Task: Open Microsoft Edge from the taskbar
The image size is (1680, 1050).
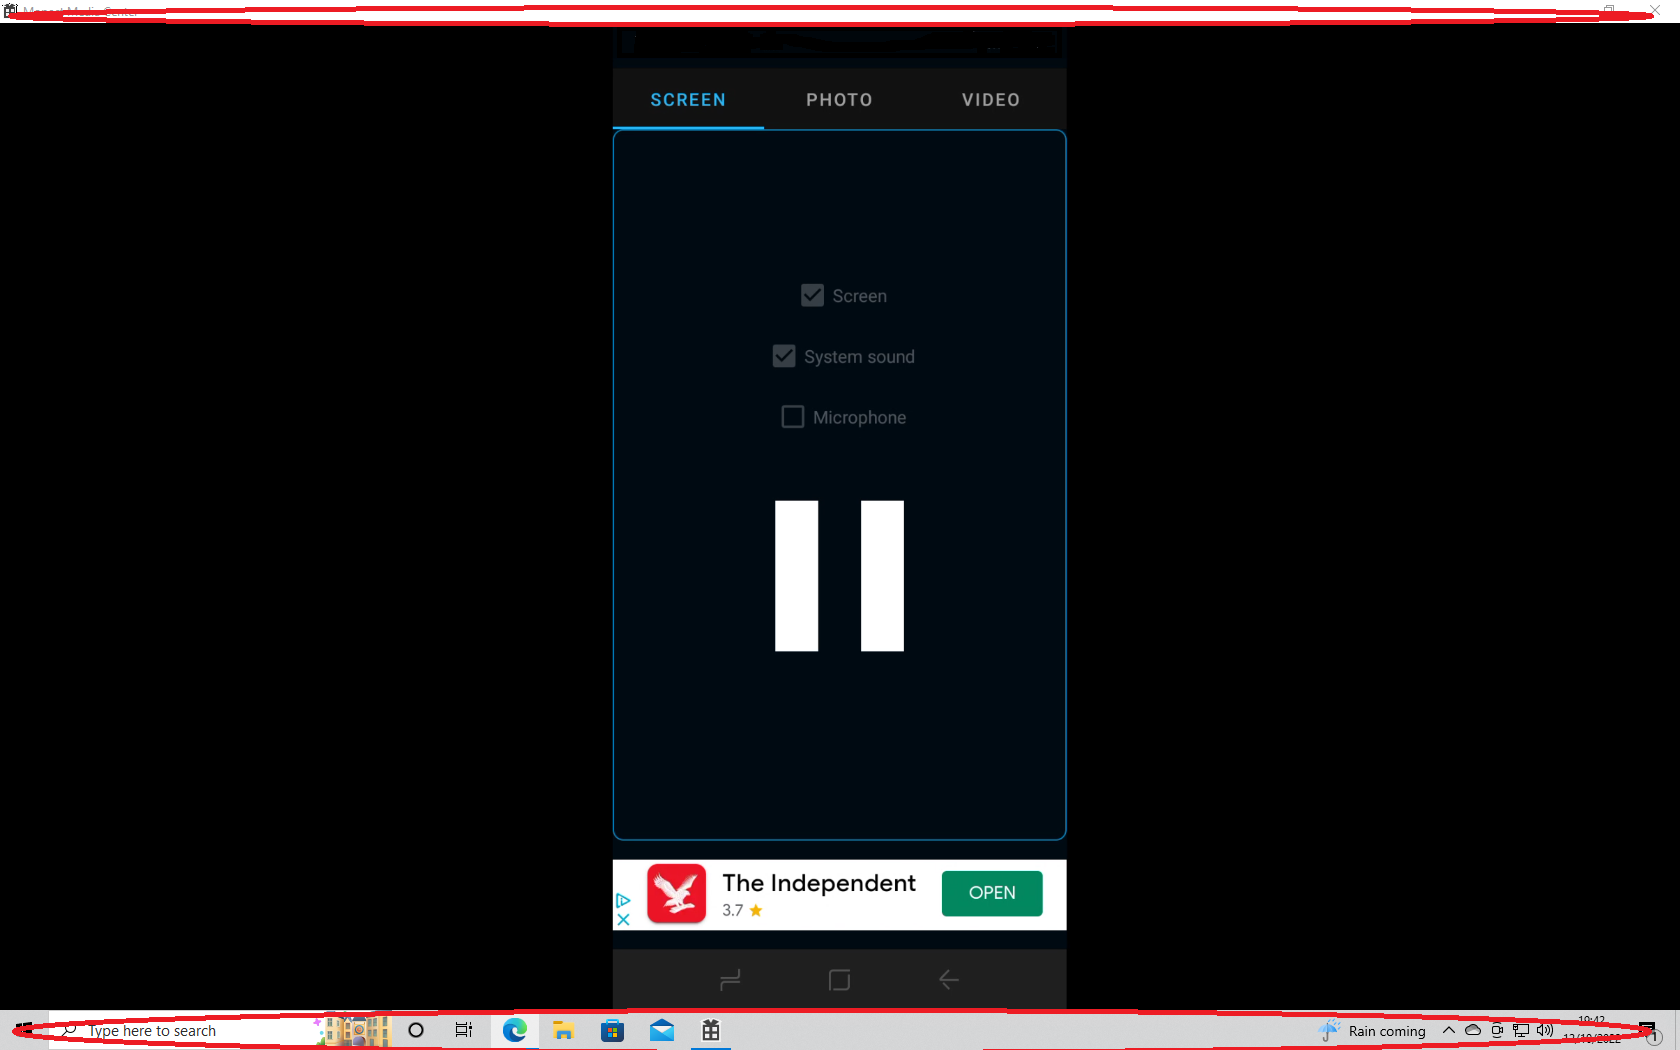Action: click(x=515, y=1031)
